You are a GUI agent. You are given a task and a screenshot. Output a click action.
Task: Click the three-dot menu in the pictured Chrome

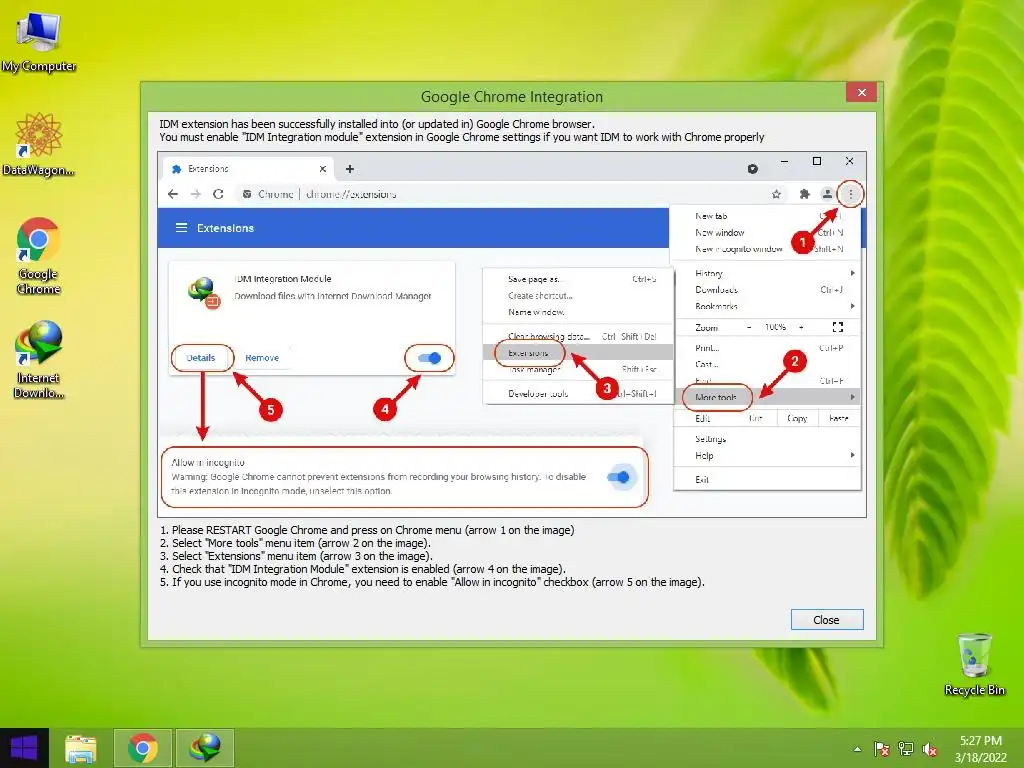tap(850, 194)
